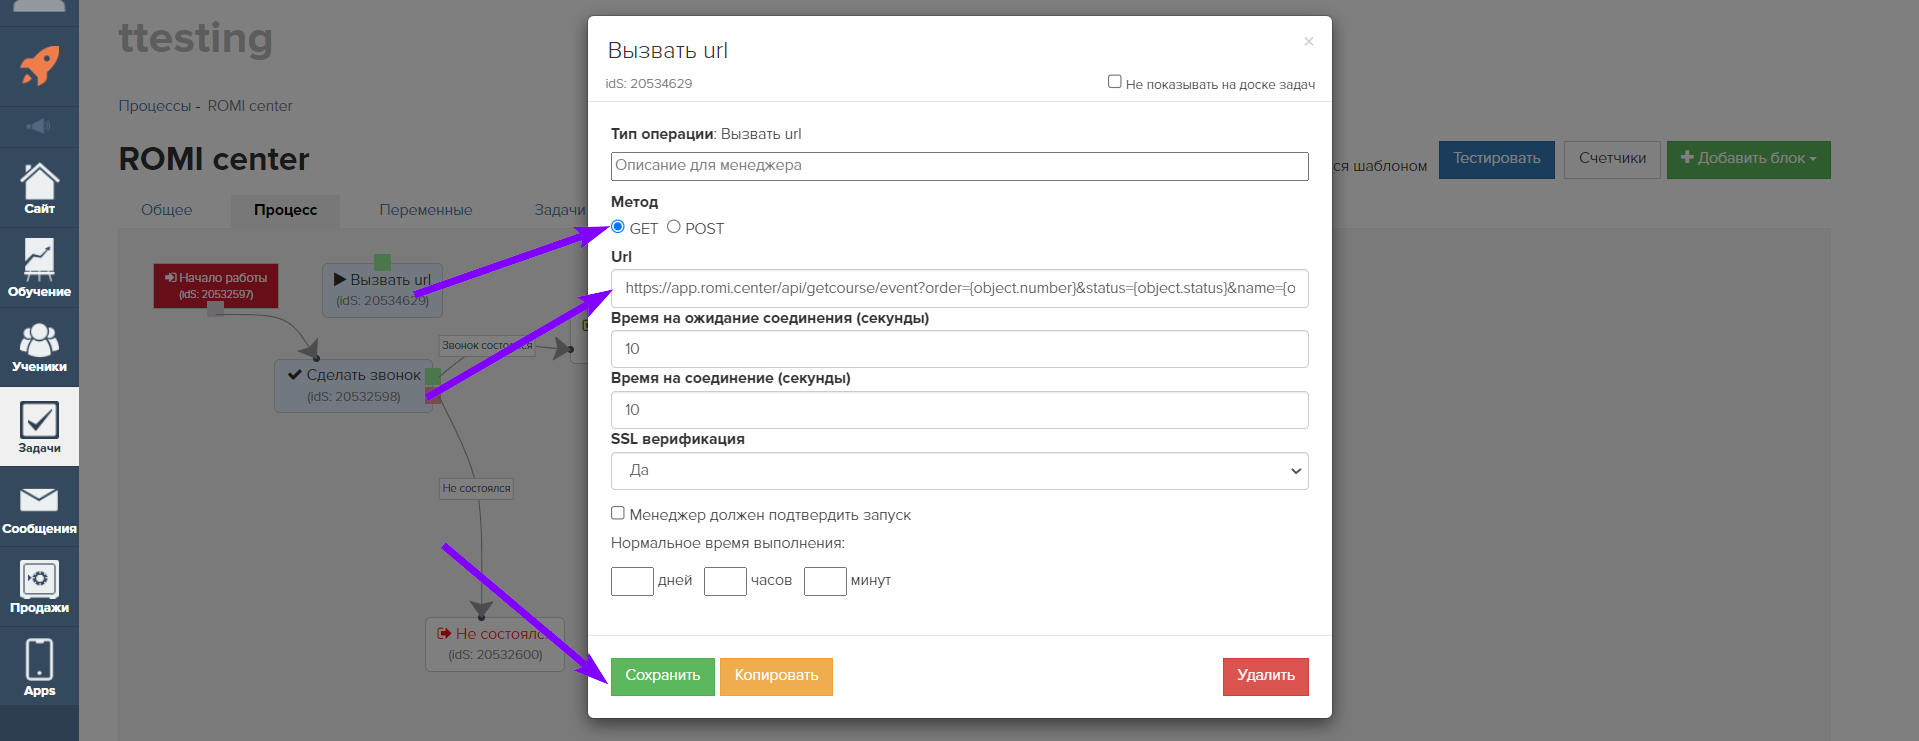1919x741 pixels.
Task: Click the Не состоялся connector label
Action: (x=477, y=489)
